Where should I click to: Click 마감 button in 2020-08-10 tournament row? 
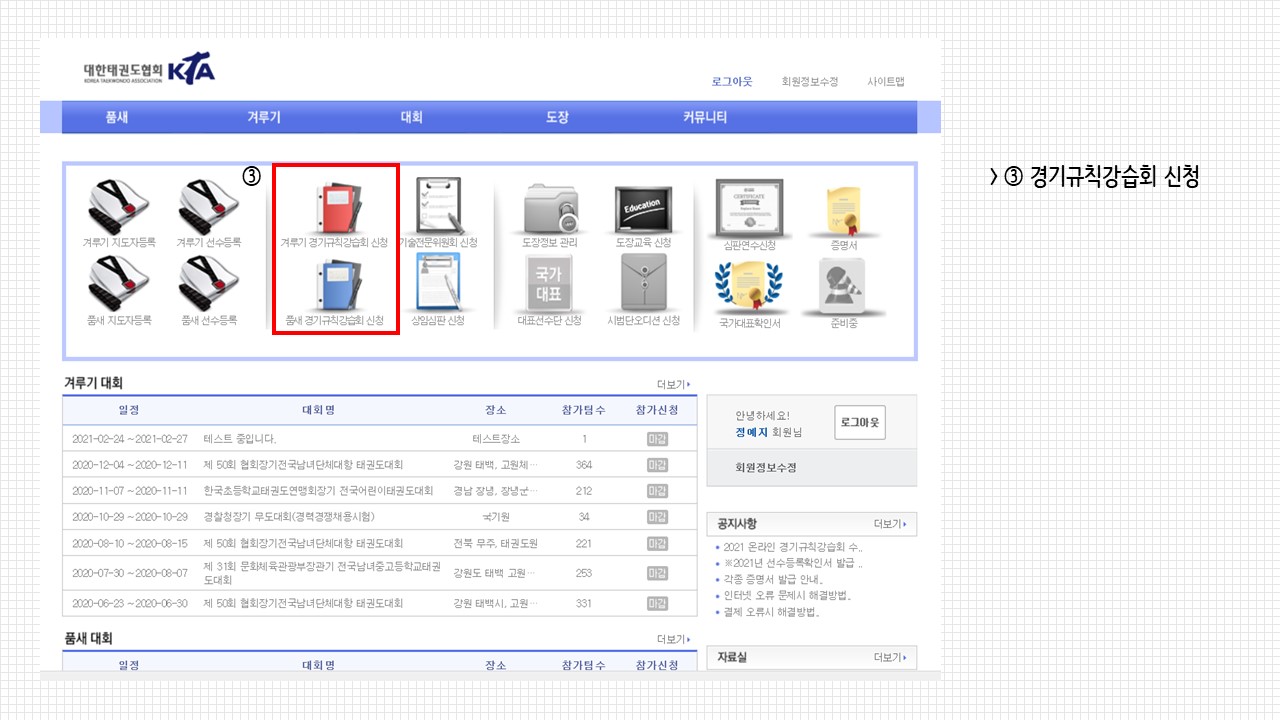657,544
